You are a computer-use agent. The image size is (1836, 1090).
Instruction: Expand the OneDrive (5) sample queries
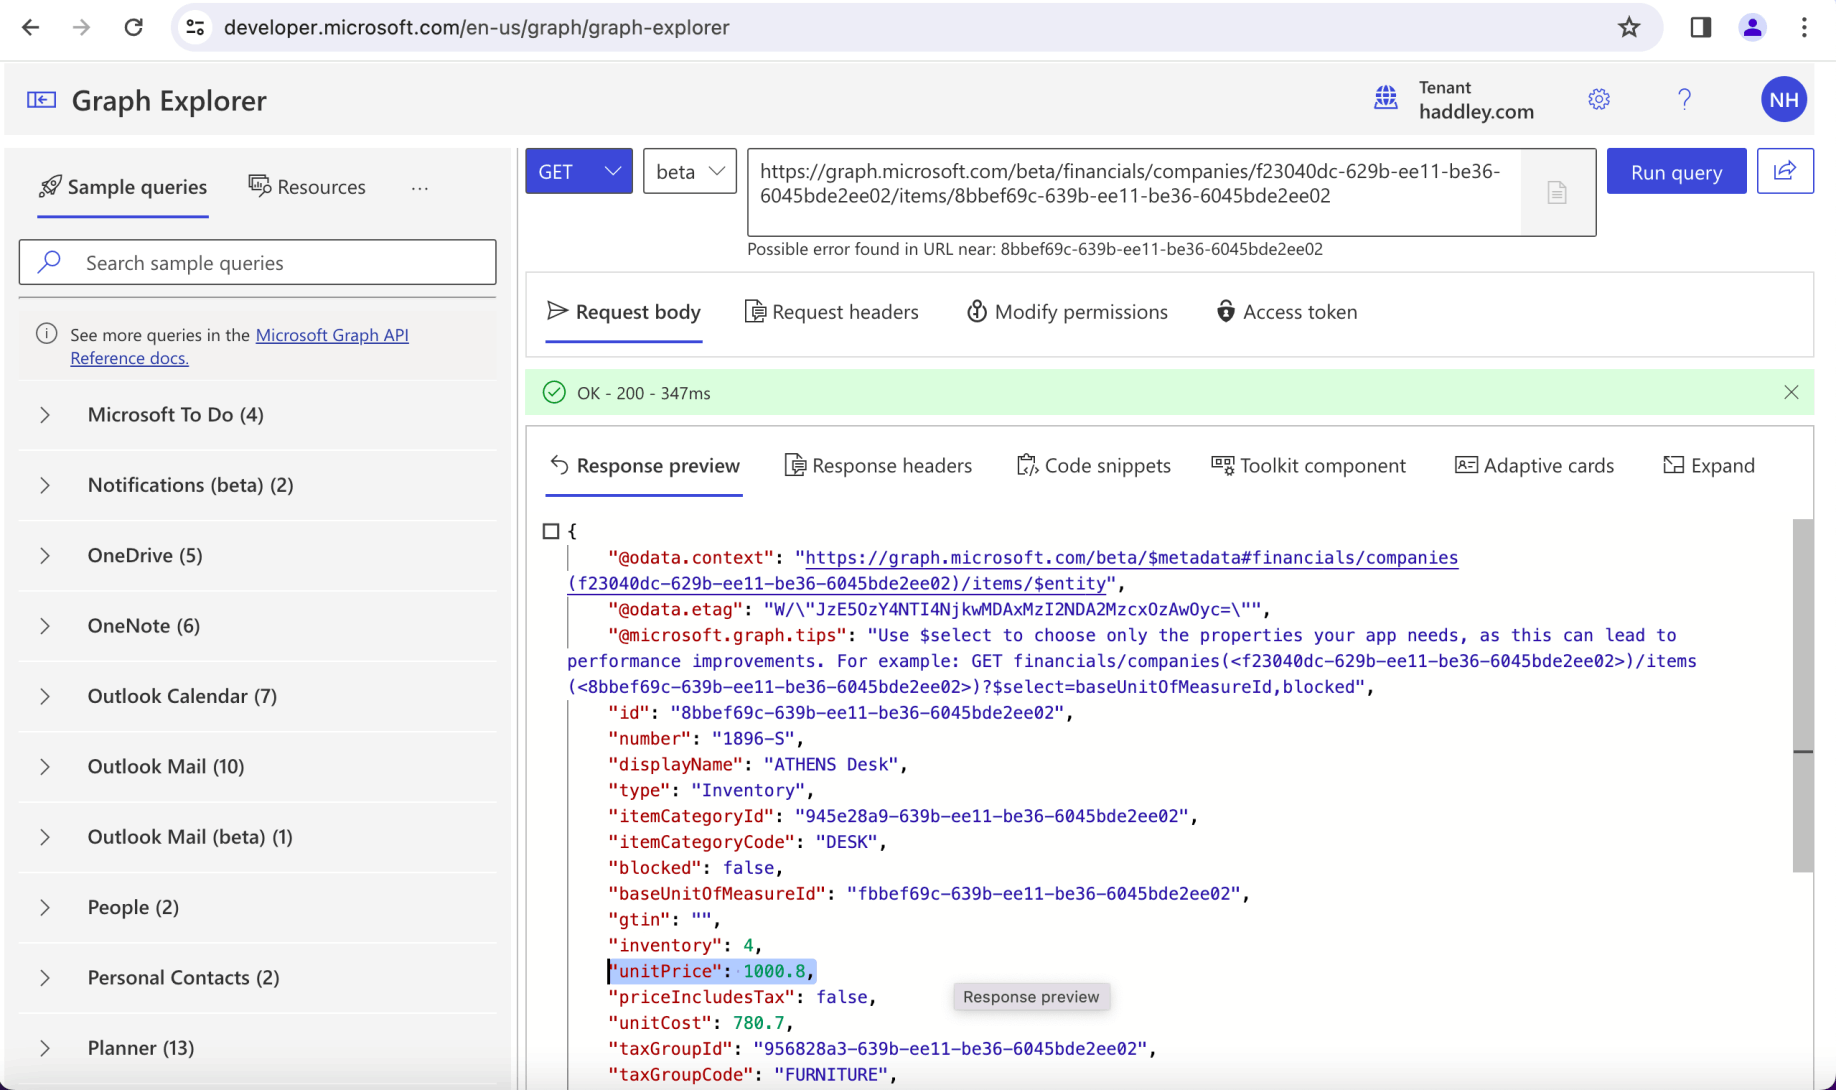[x=145, y=556]
